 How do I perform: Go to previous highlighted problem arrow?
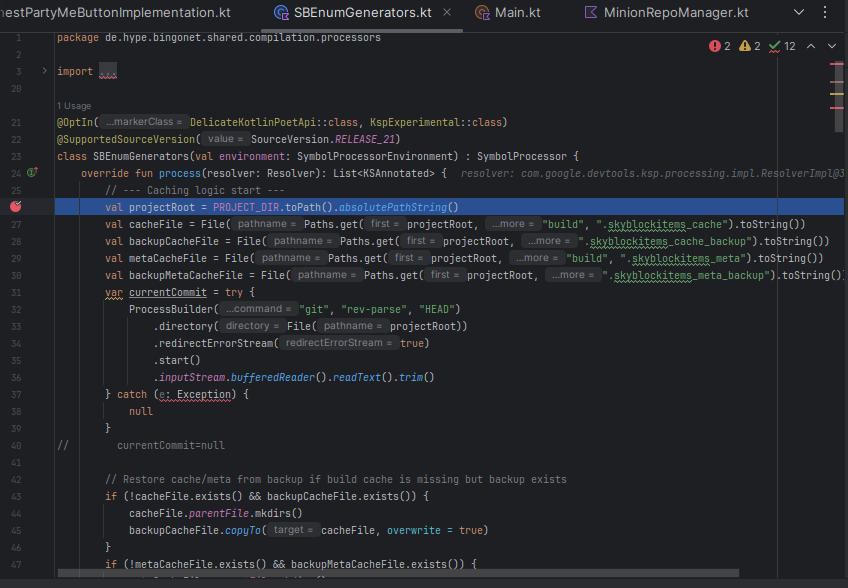[x=811, y=46]
